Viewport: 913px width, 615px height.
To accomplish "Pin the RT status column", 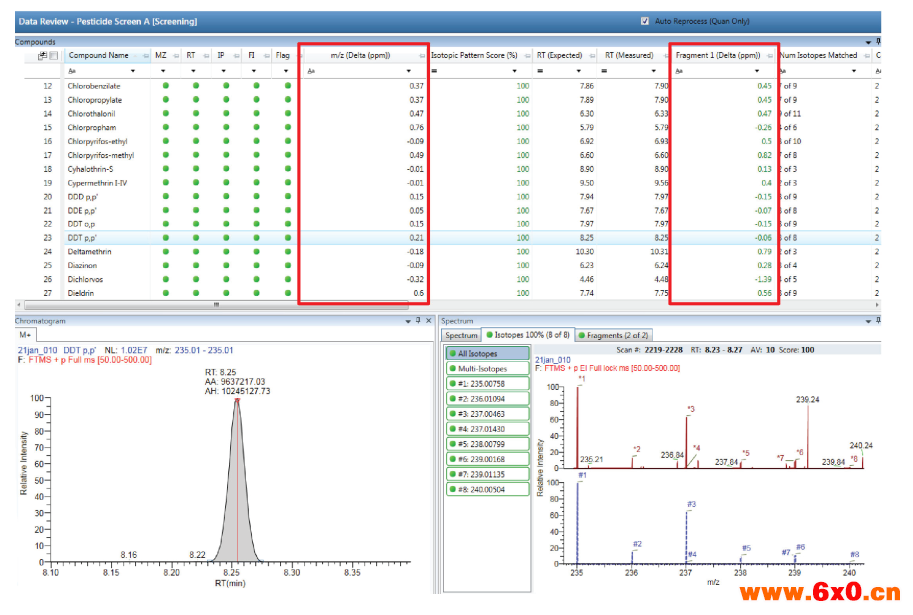I will click(x=206, y=56).
